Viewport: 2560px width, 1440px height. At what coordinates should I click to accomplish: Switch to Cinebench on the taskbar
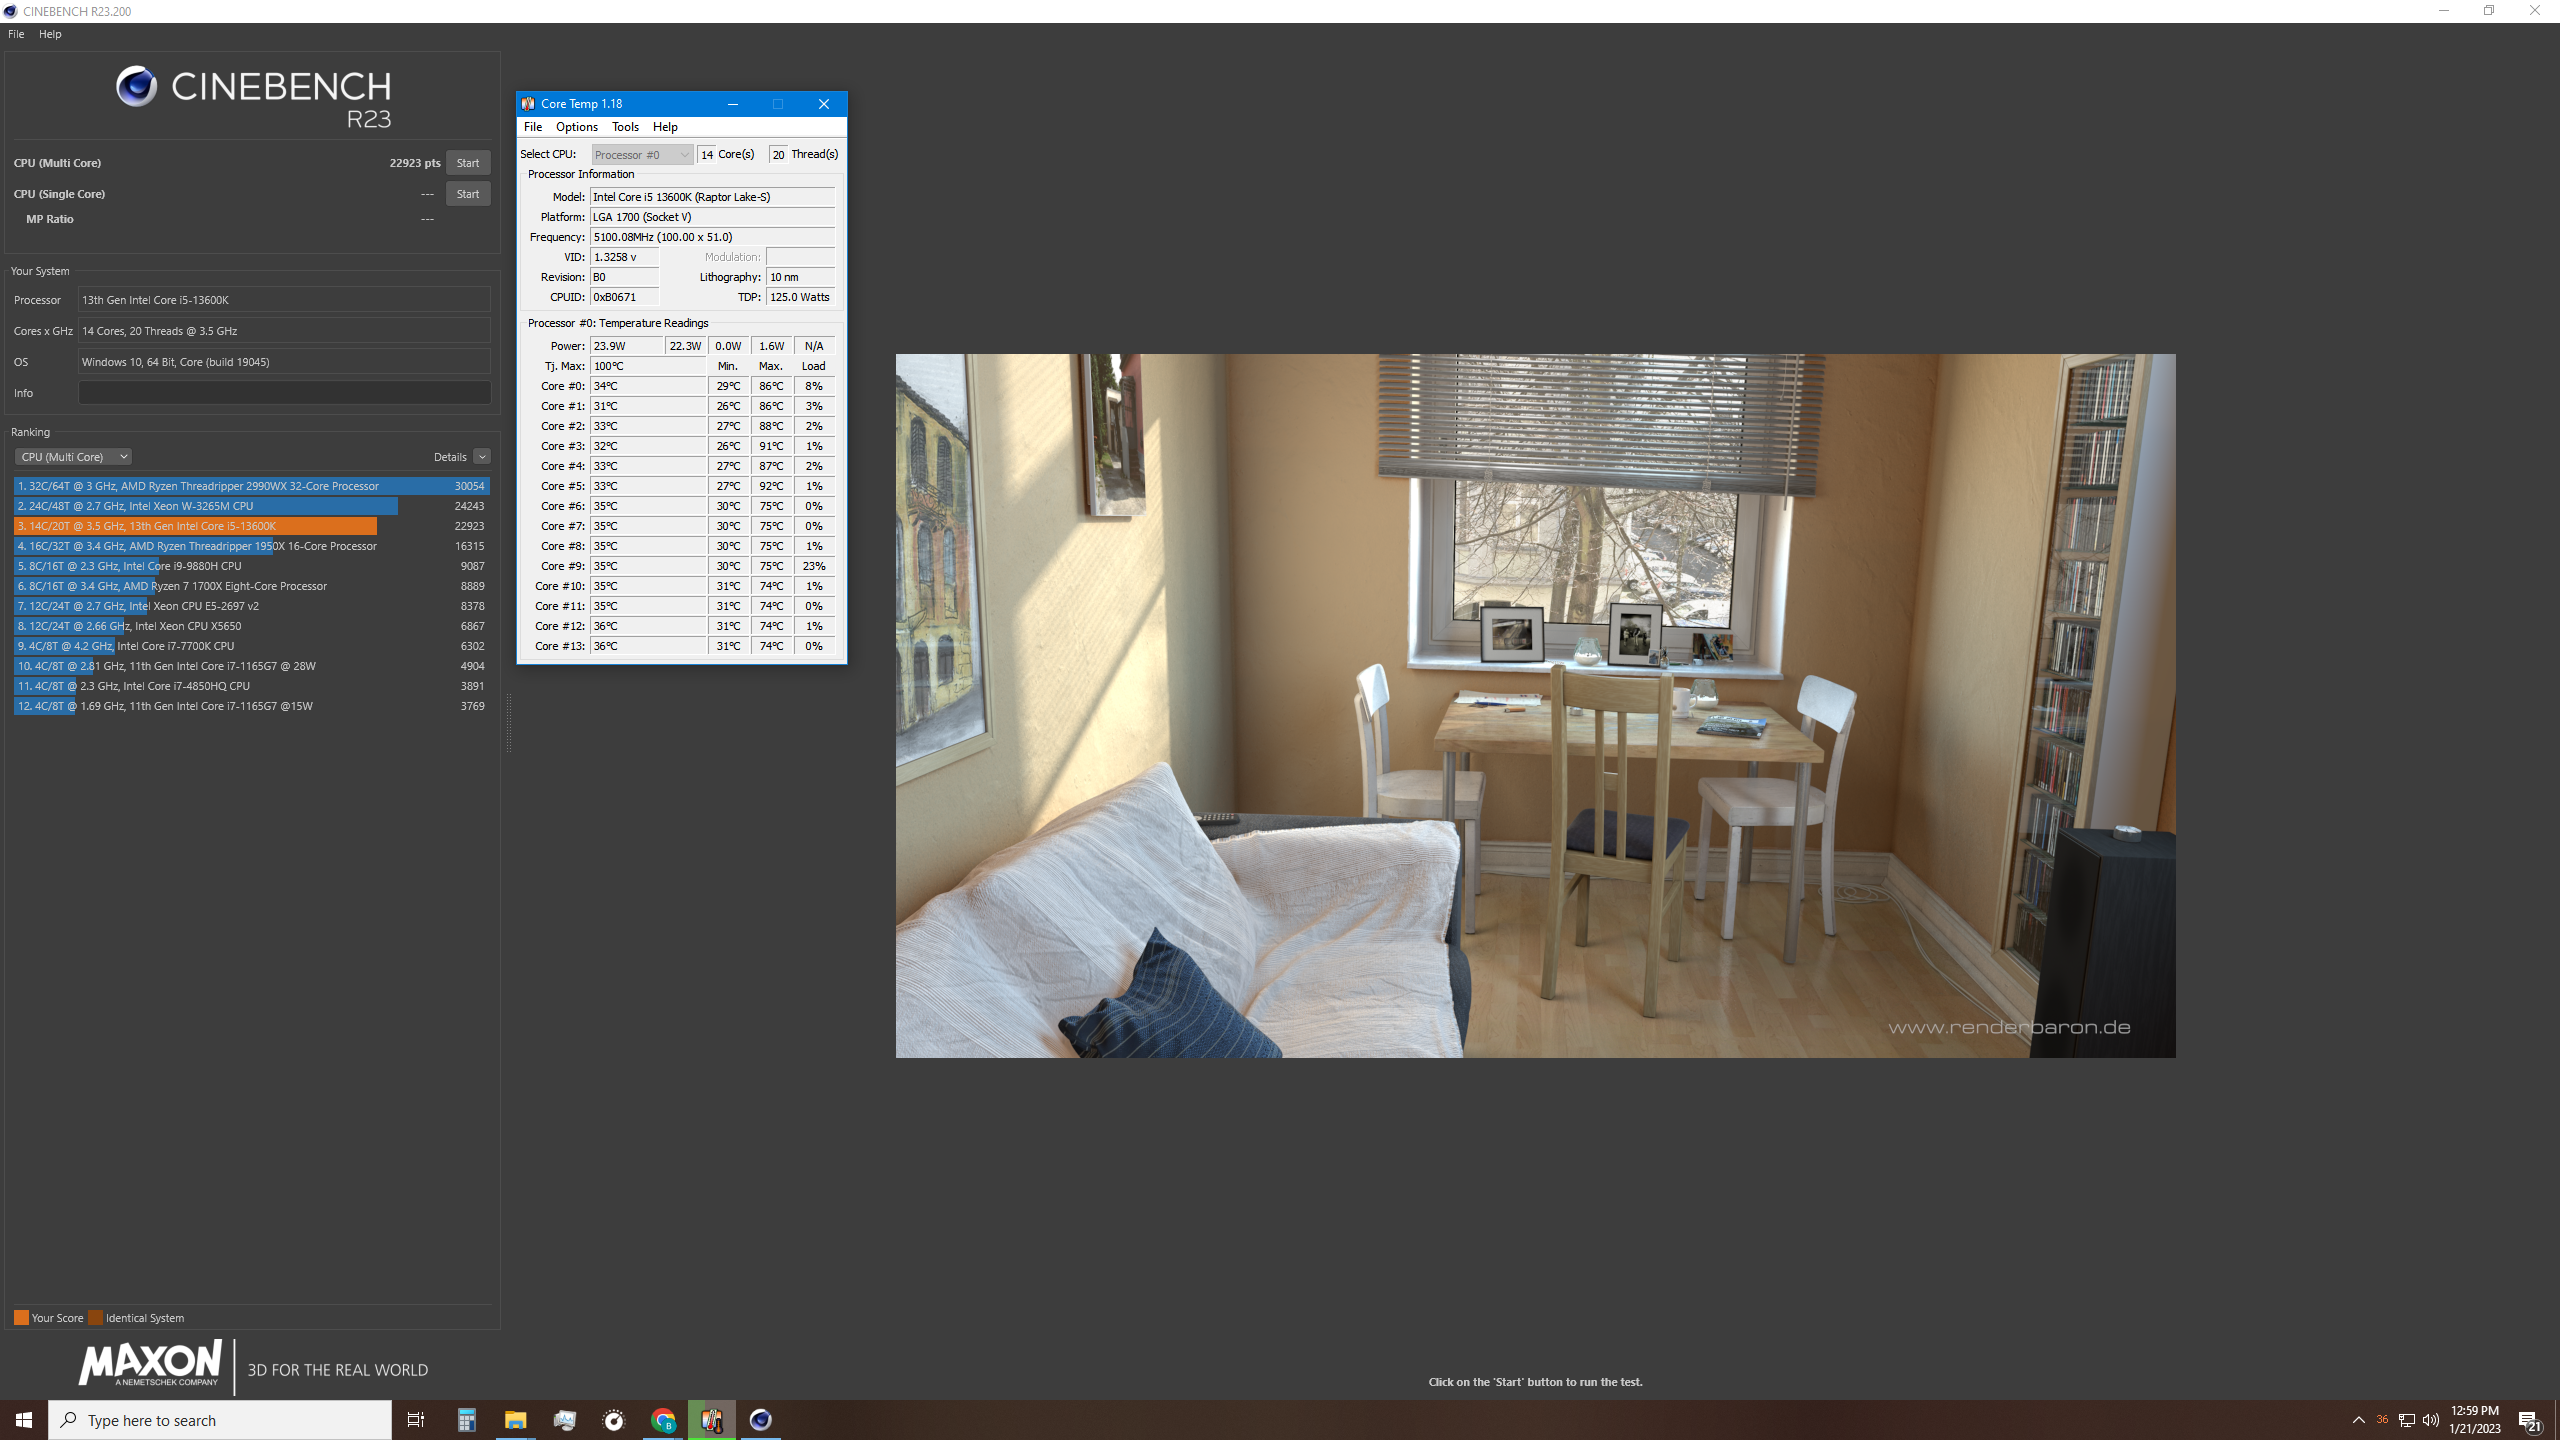coord(761,1420)
